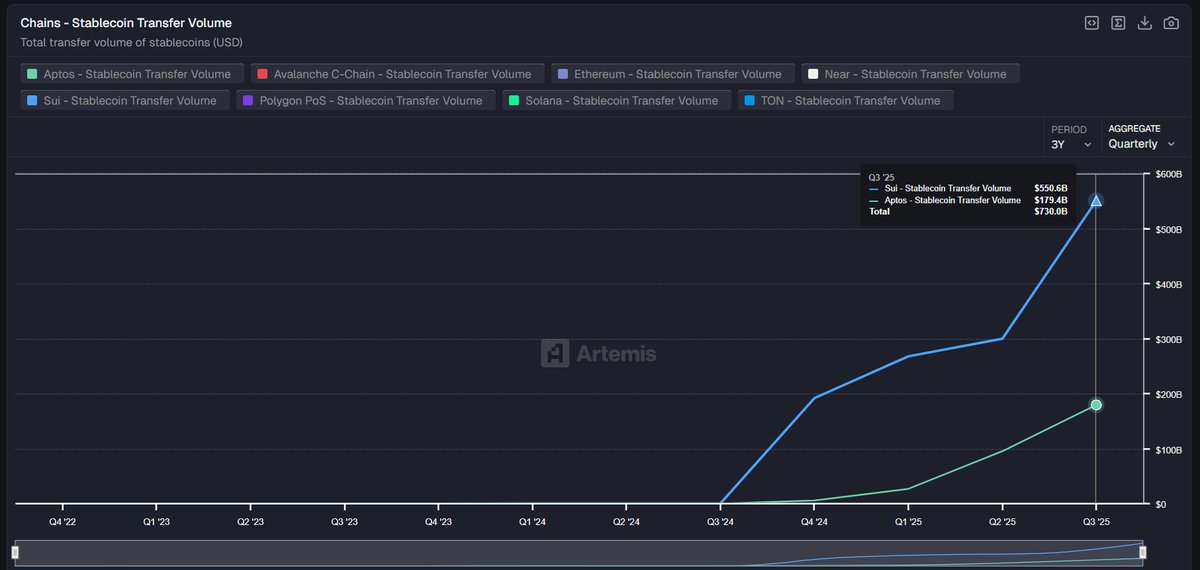Click the Q1 '23 x-axis label
Screen dimensions: 1200x570
pos(156,522)
